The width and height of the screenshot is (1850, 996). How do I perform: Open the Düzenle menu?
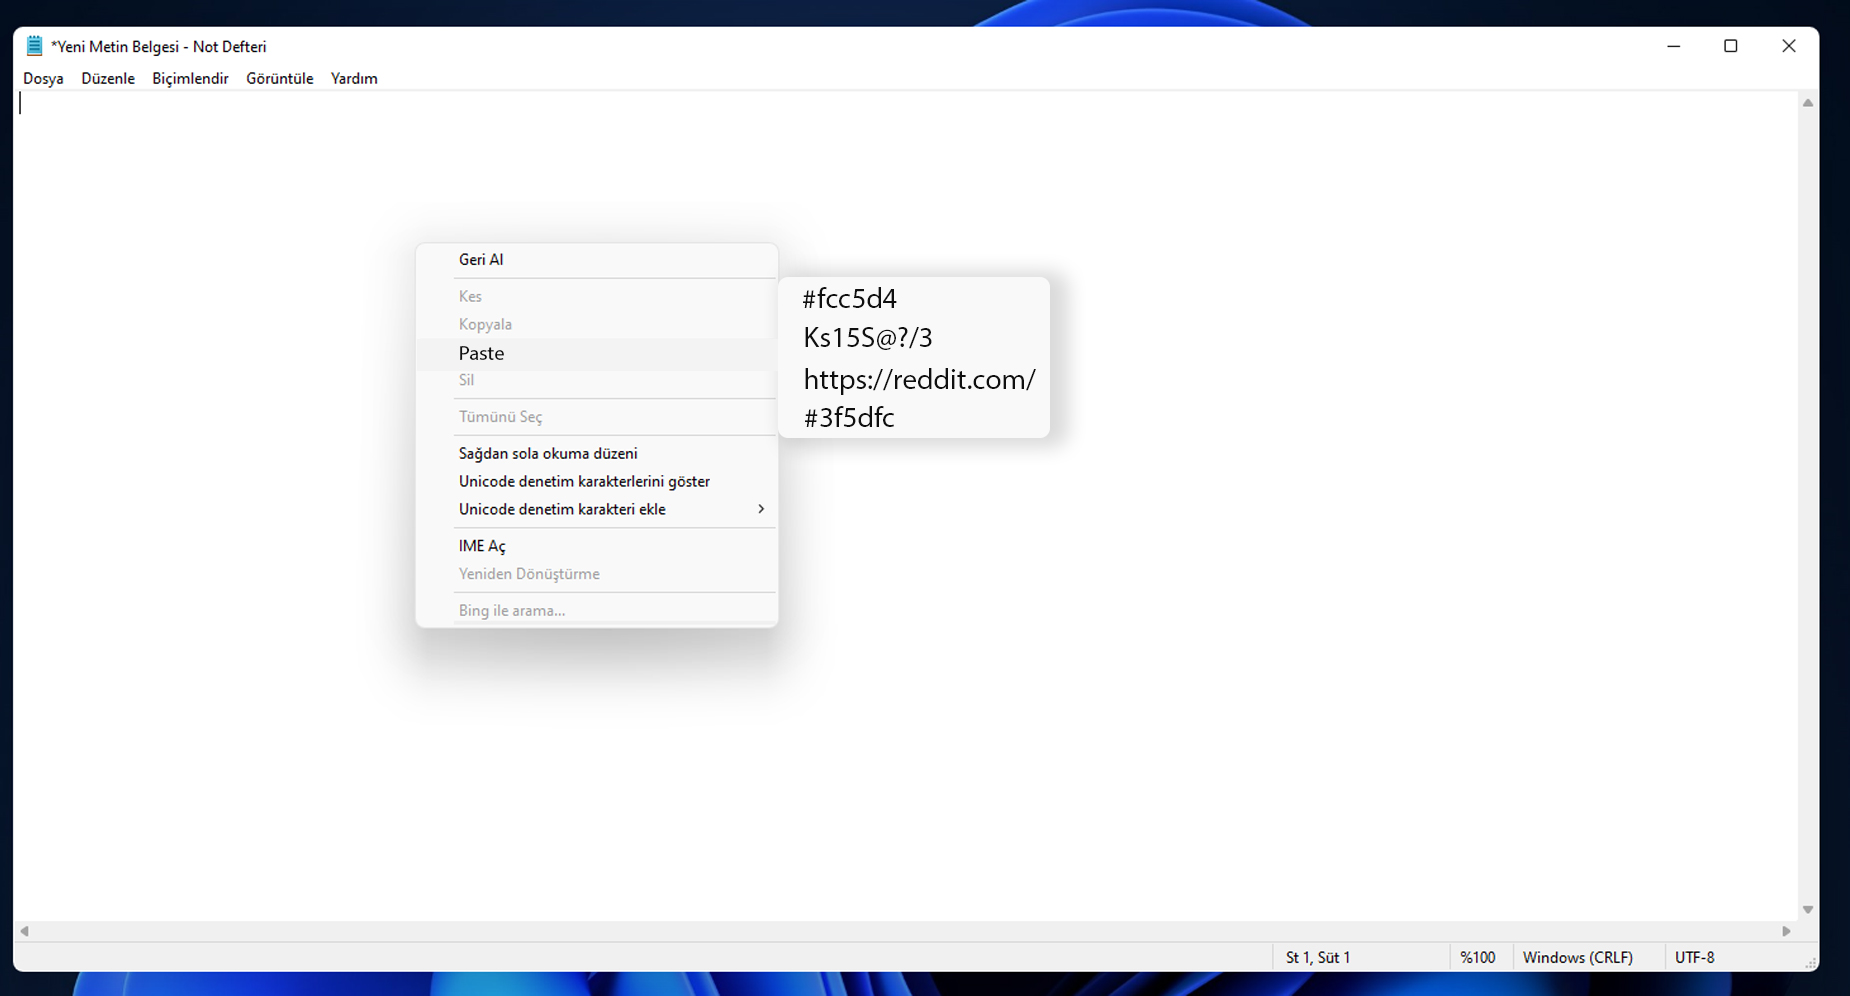pyautogui.click(x=108, y=78)
